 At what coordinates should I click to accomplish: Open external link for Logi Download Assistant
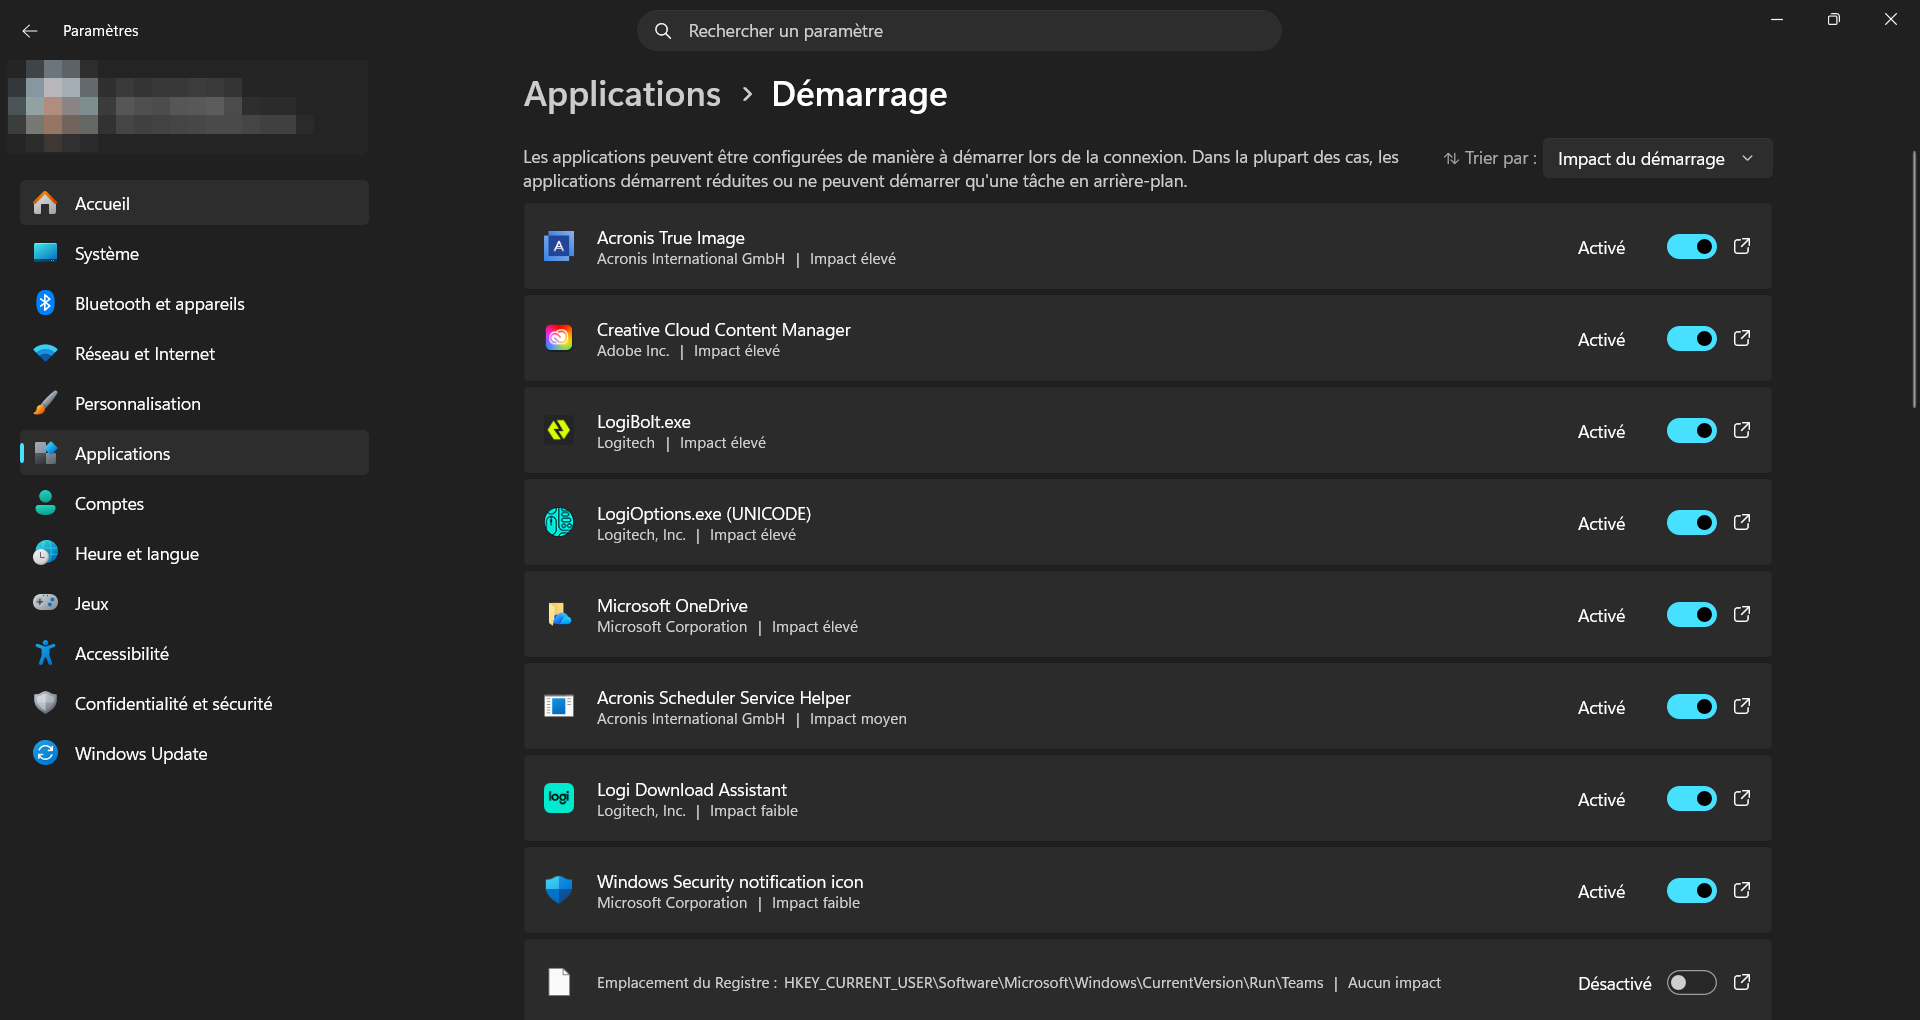point(1741,798)
